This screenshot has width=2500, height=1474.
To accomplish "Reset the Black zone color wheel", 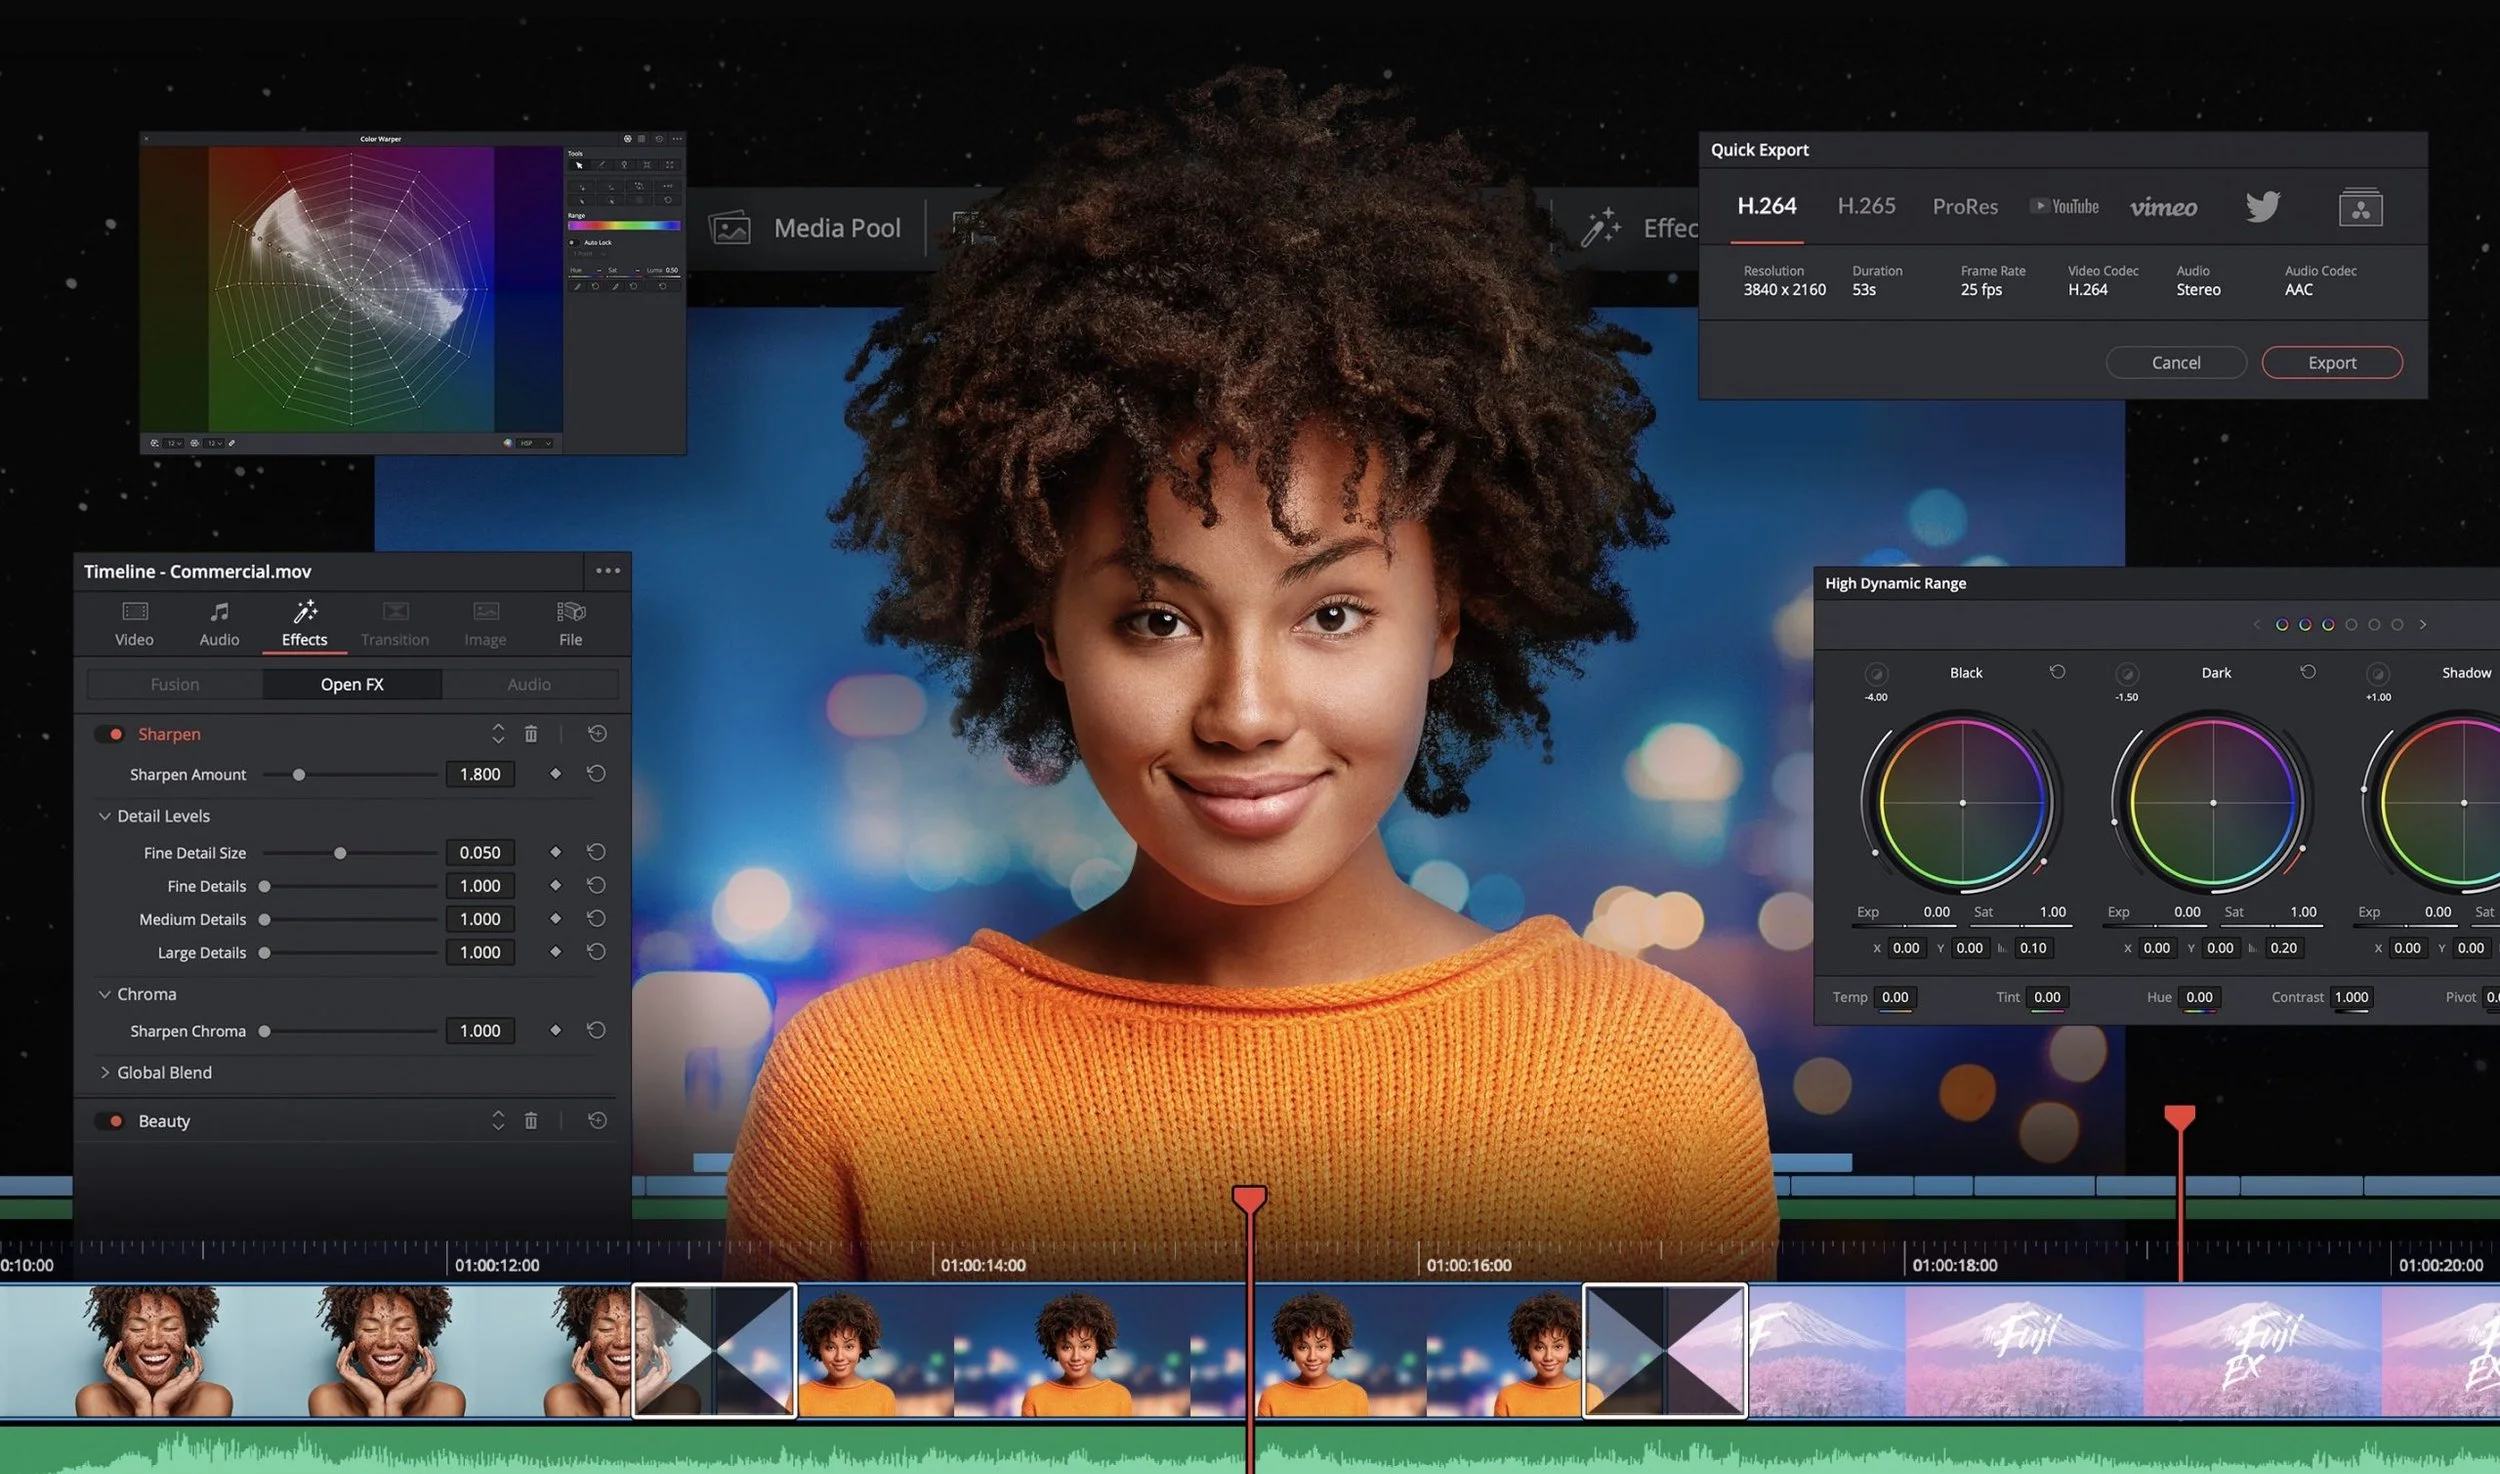I will 2057,672.
